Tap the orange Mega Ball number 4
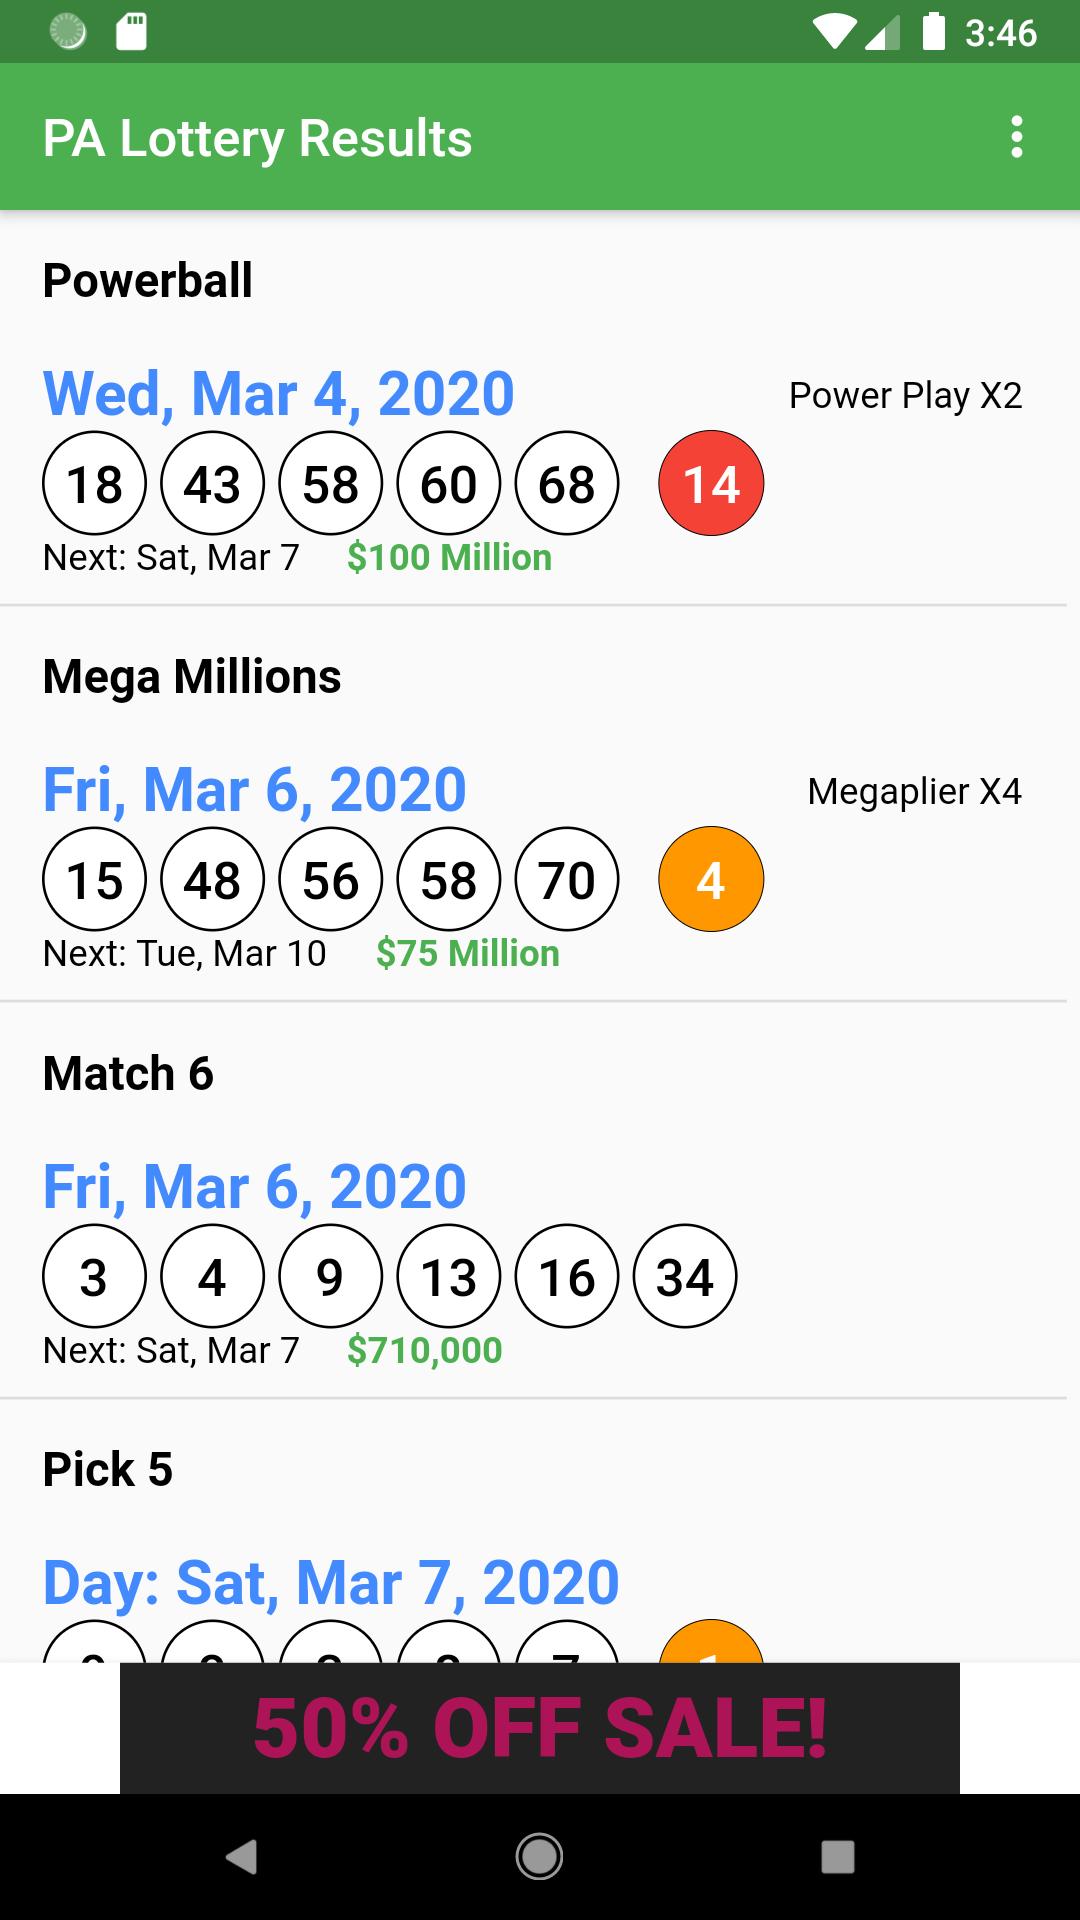The height and width of the screenshot is (1920, 1080). (711, 880)
